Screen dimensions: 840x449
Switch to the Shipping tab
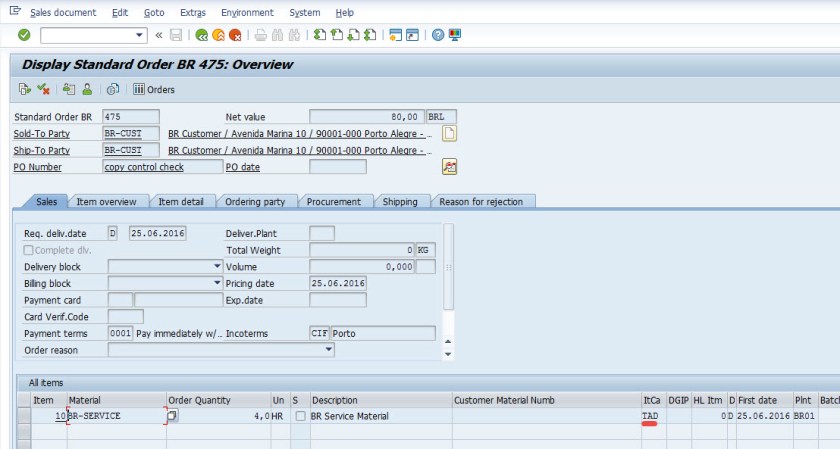click(400, 201)
